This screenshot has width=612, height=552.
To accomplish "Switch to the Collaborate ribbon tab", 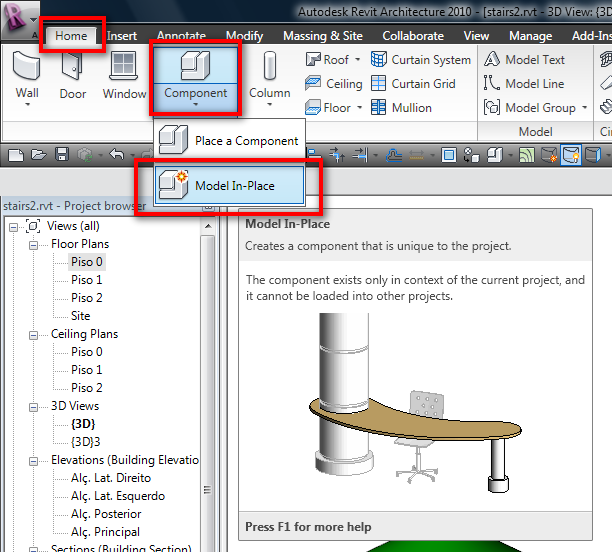I will tap(413, 36).
